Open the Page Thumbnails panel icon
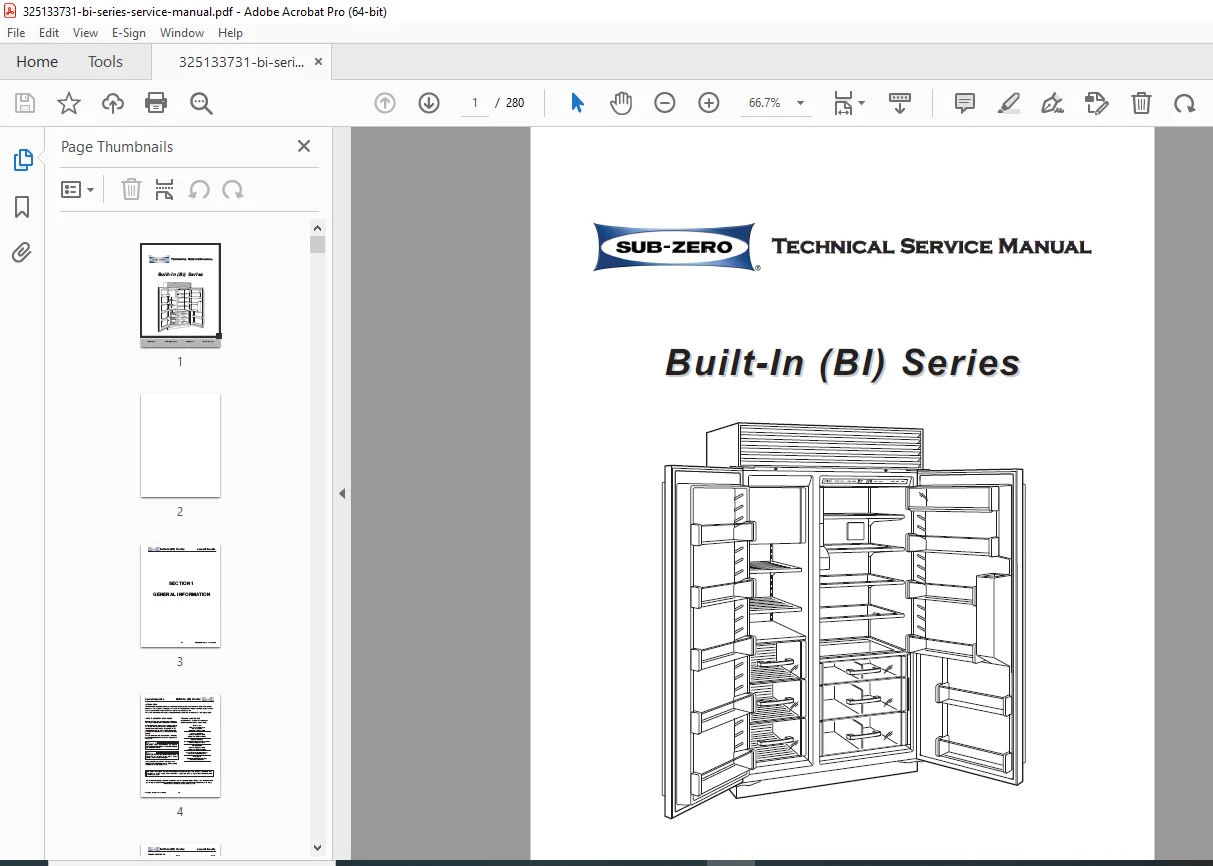Screen dimensions: 1213x866 [22, 160]
